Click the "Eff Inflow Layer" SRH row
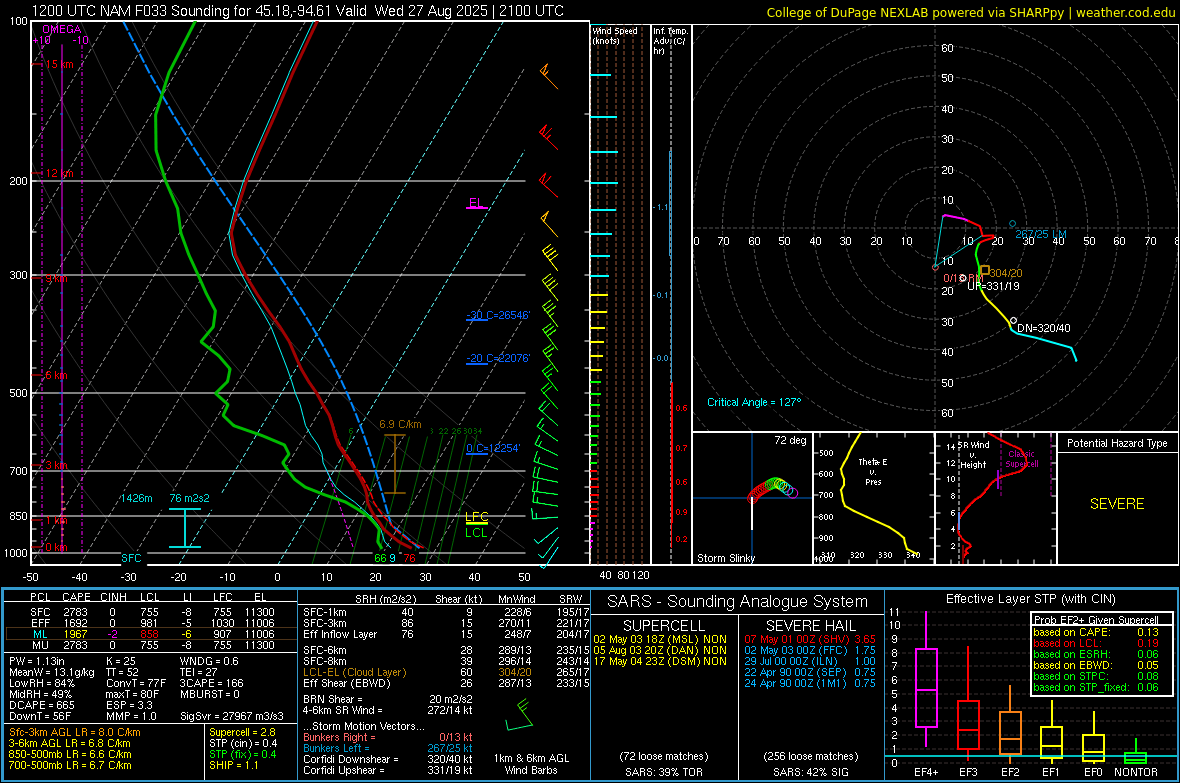The image size is (1180, 783). 444,635
